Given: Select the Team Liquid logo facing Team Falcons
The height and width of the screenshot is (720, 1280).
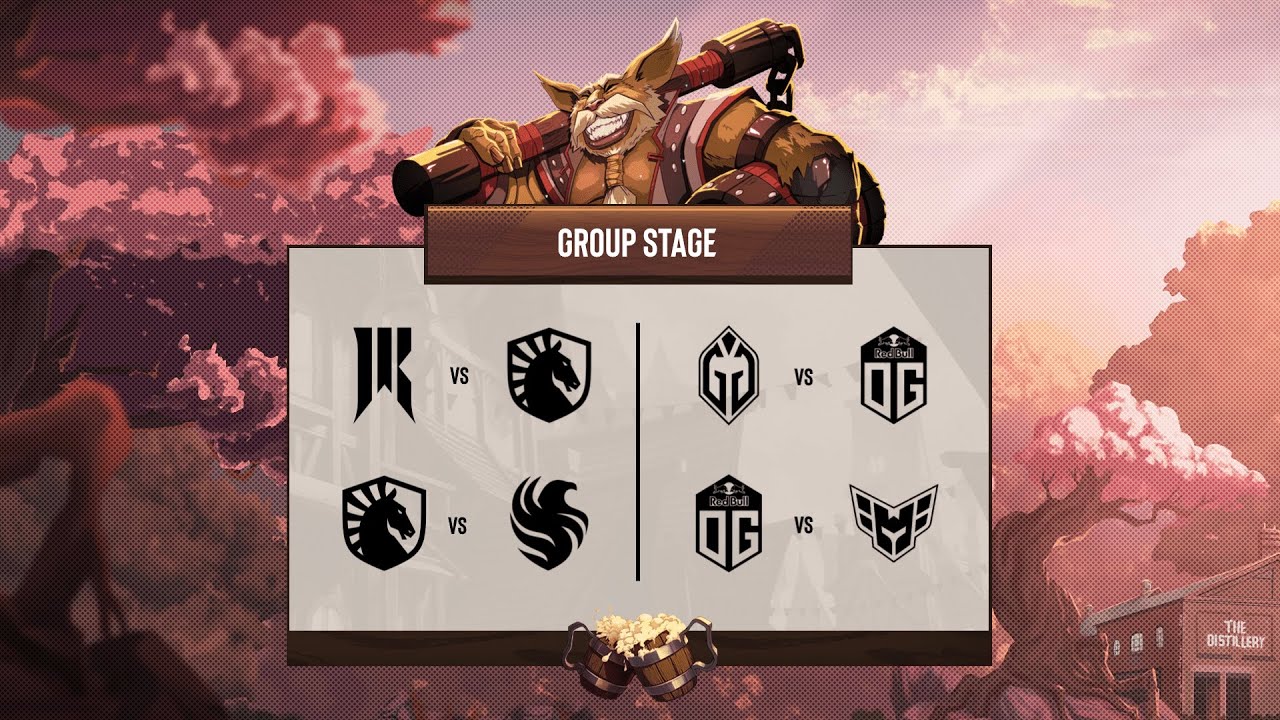Looking at the screenshot, I should tap(384, 524).
